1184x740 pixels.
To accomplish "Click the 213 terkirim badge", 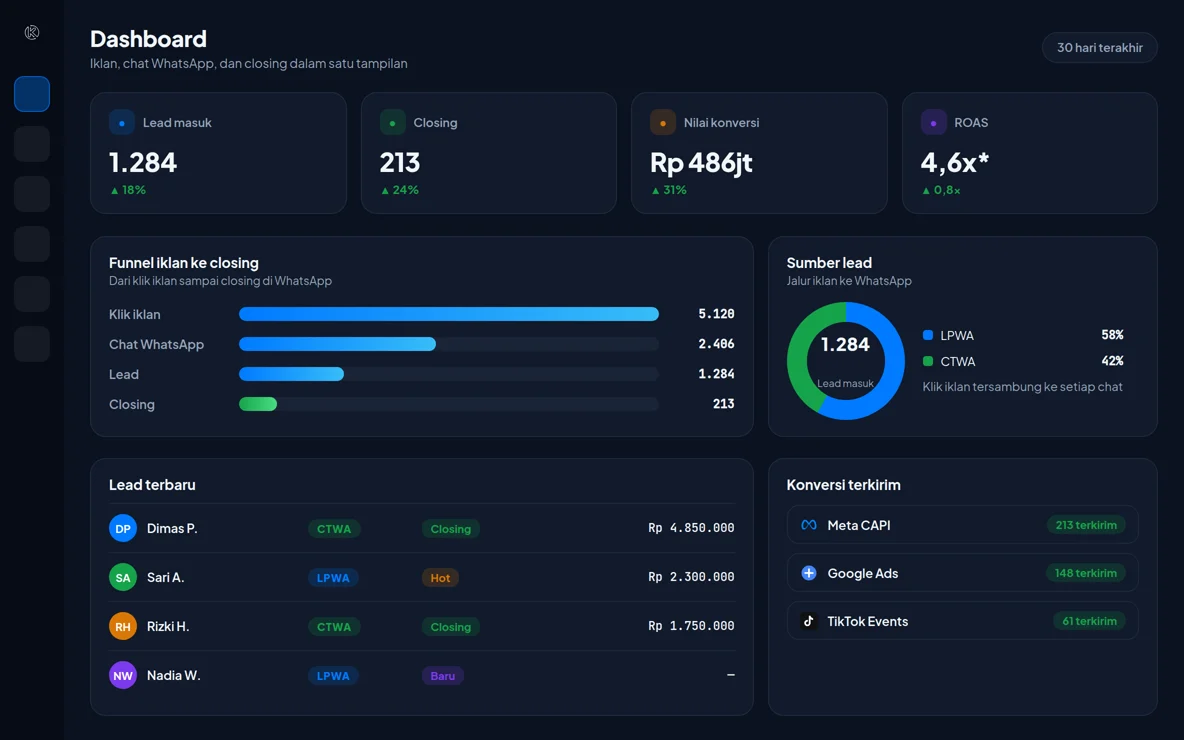I will click(1086, 525).
